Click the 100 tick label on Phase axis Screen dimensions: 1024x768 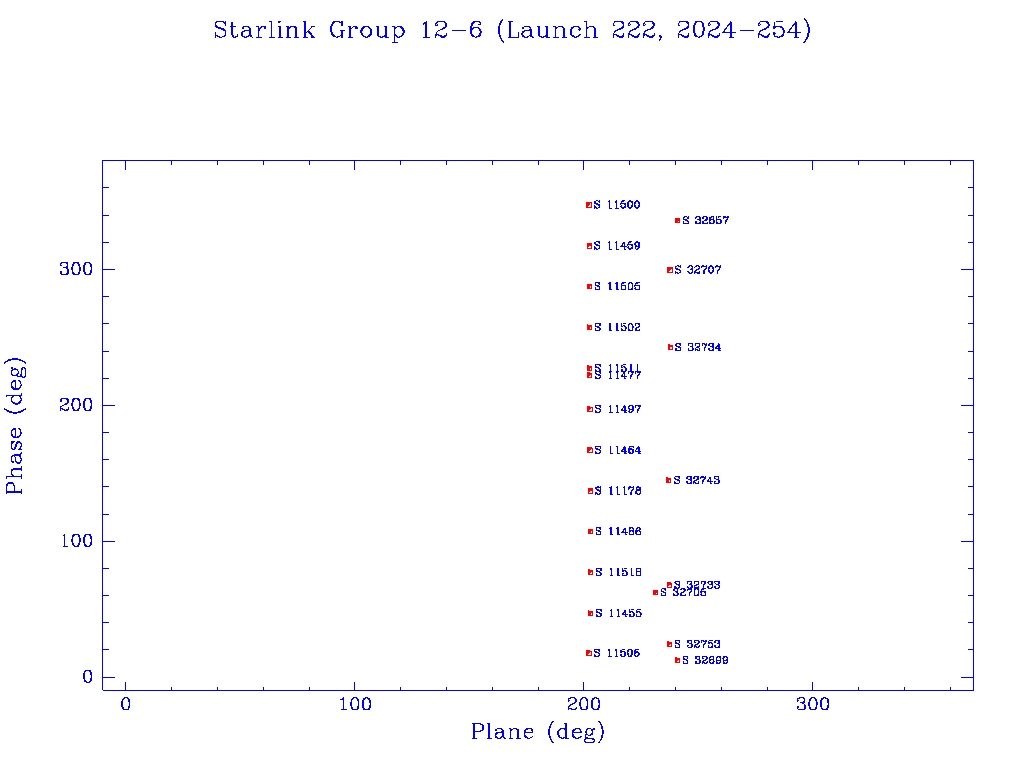76,541
